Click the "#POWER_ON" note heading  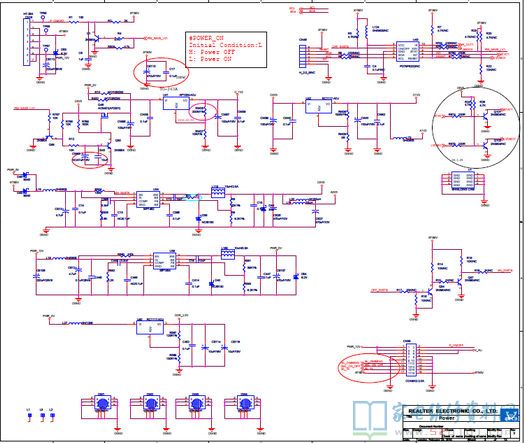(206, 38)
